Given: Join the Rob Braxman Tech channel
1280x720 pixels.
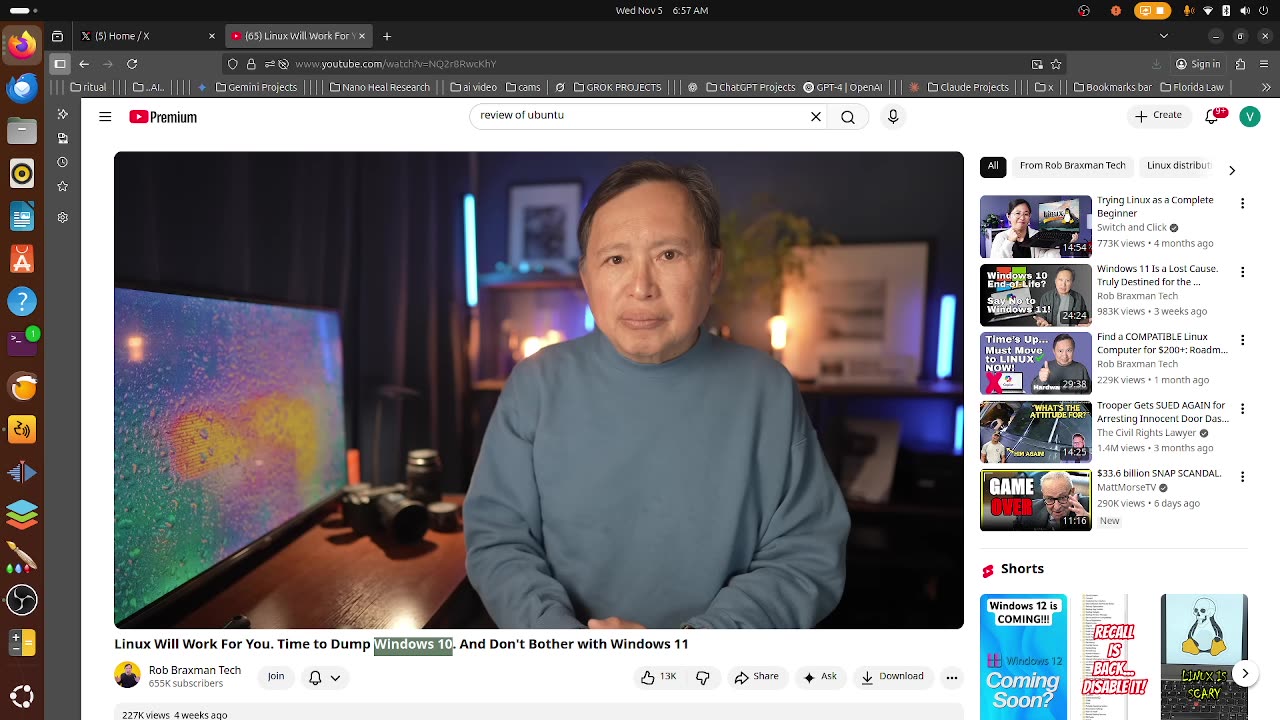Looking at the screenshot, I should click(276, 677).
